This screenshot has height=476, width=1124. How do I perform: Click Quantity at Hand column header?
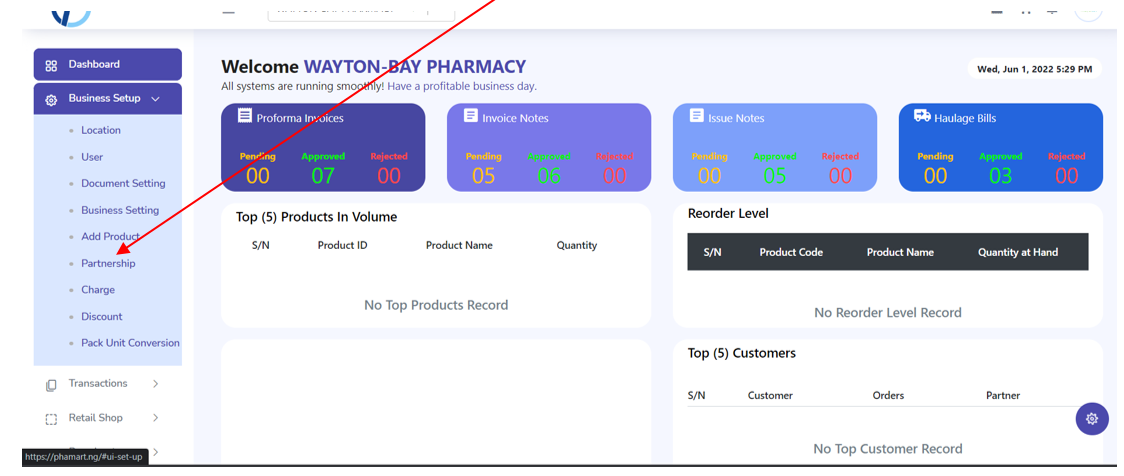[1017, 252]
